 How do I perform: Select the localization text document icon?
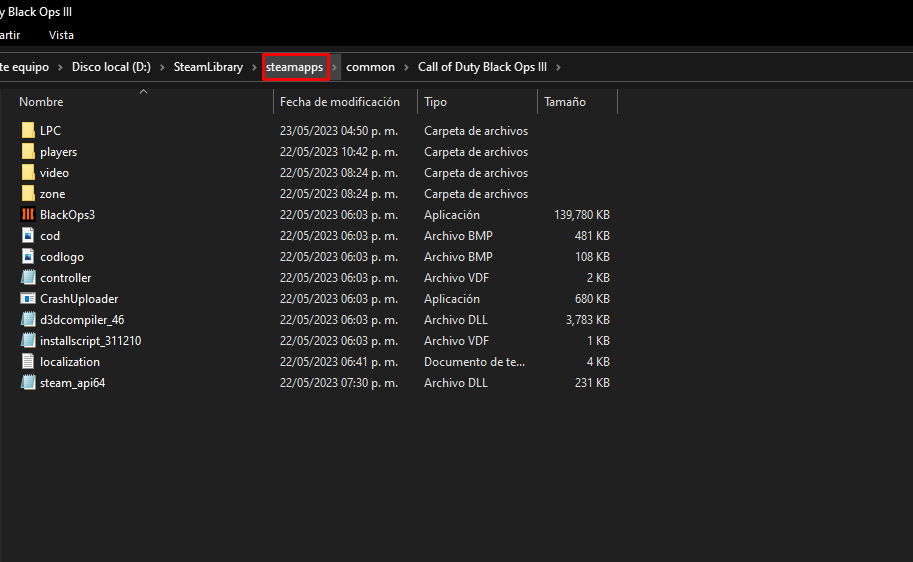pos(28,361)
